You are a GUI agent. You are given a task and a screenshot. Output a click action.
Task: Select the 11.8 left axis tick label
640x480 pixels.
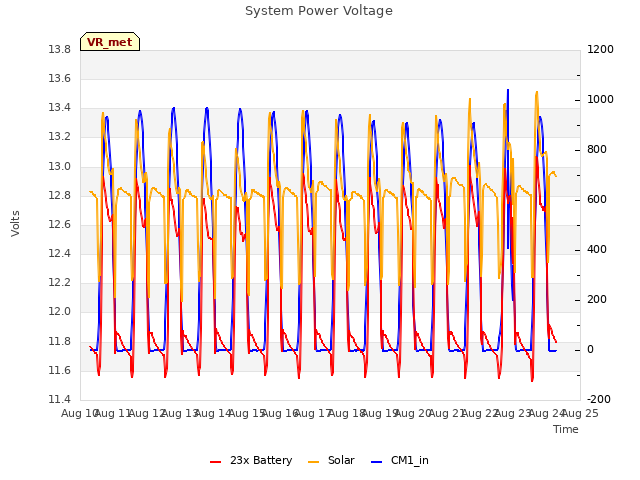60,341
